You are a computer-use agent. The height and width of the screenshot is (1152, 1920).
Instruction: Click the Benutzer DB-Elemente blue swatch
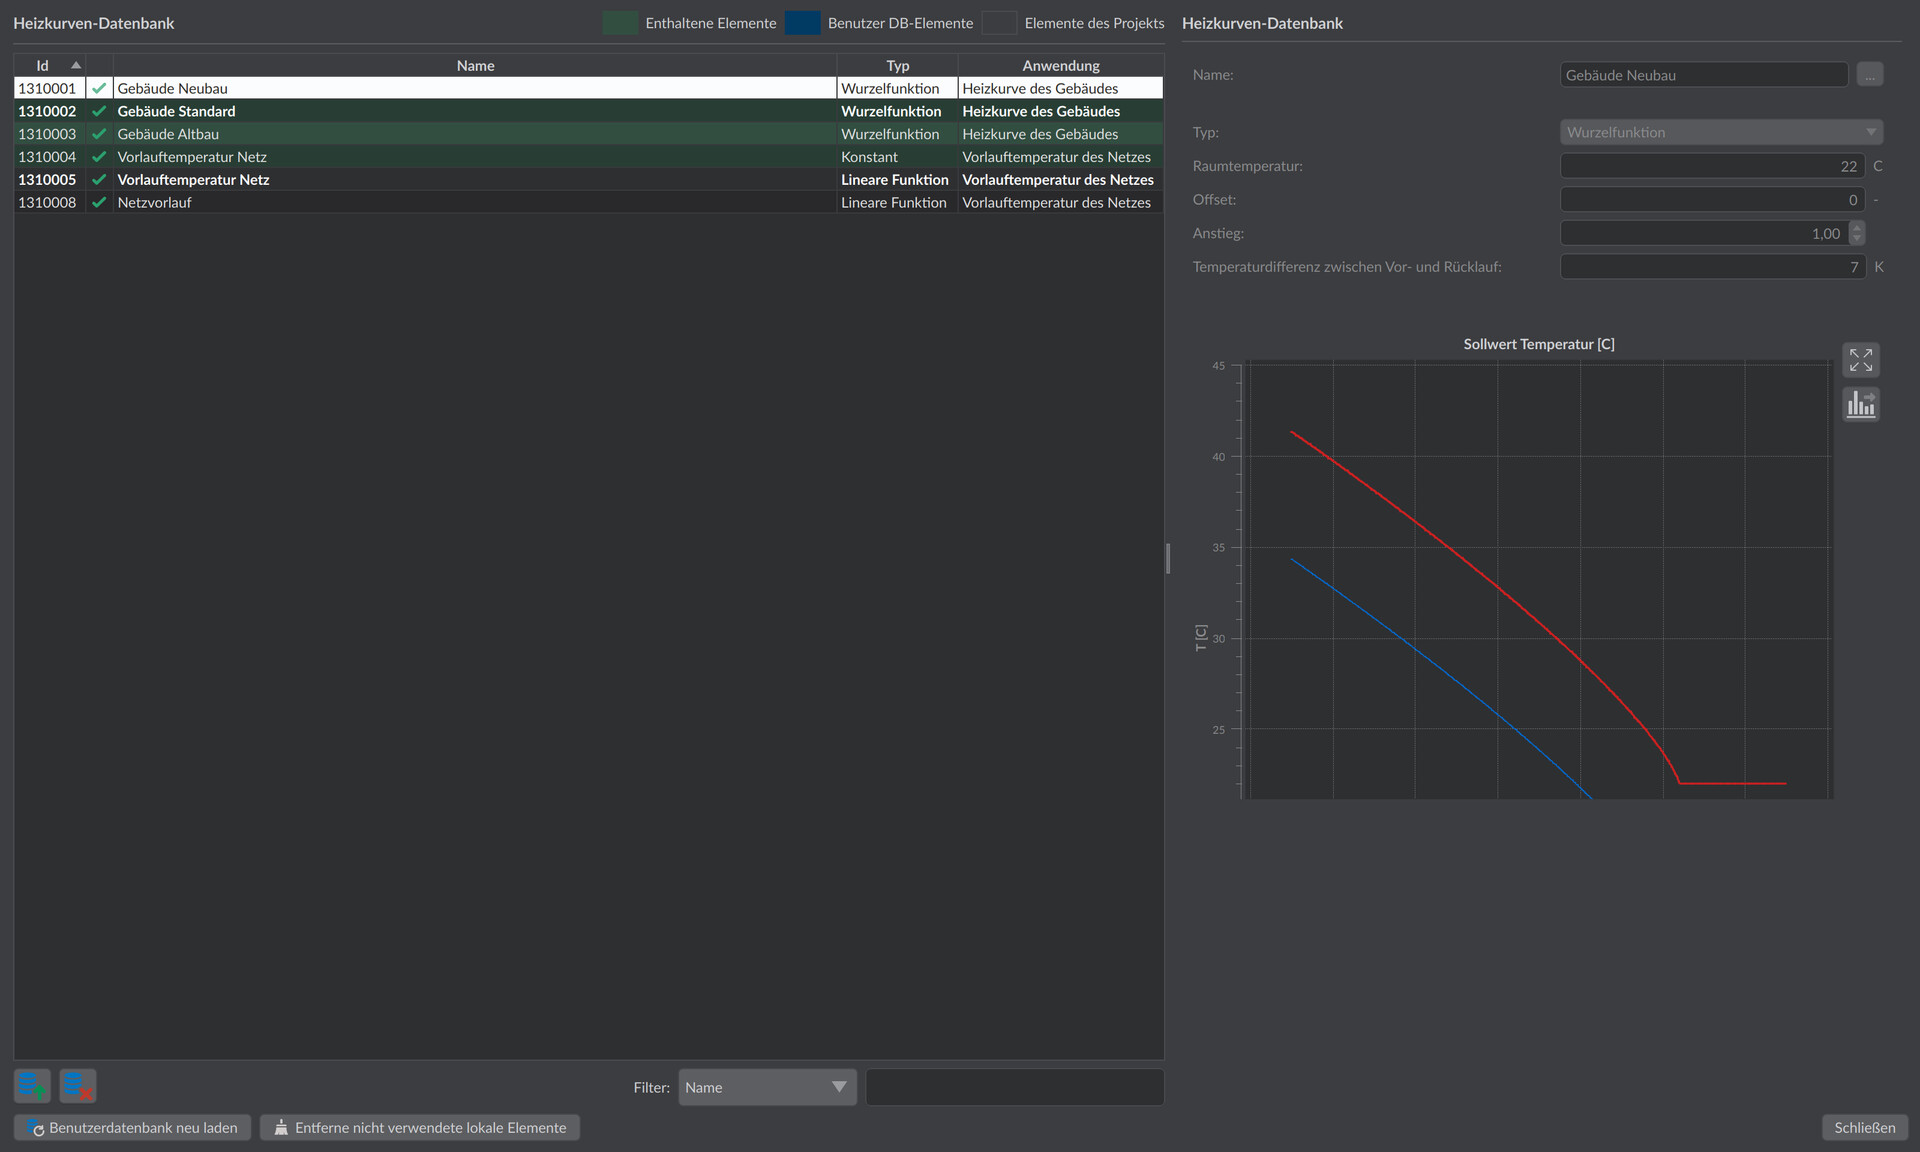(803, 23)
